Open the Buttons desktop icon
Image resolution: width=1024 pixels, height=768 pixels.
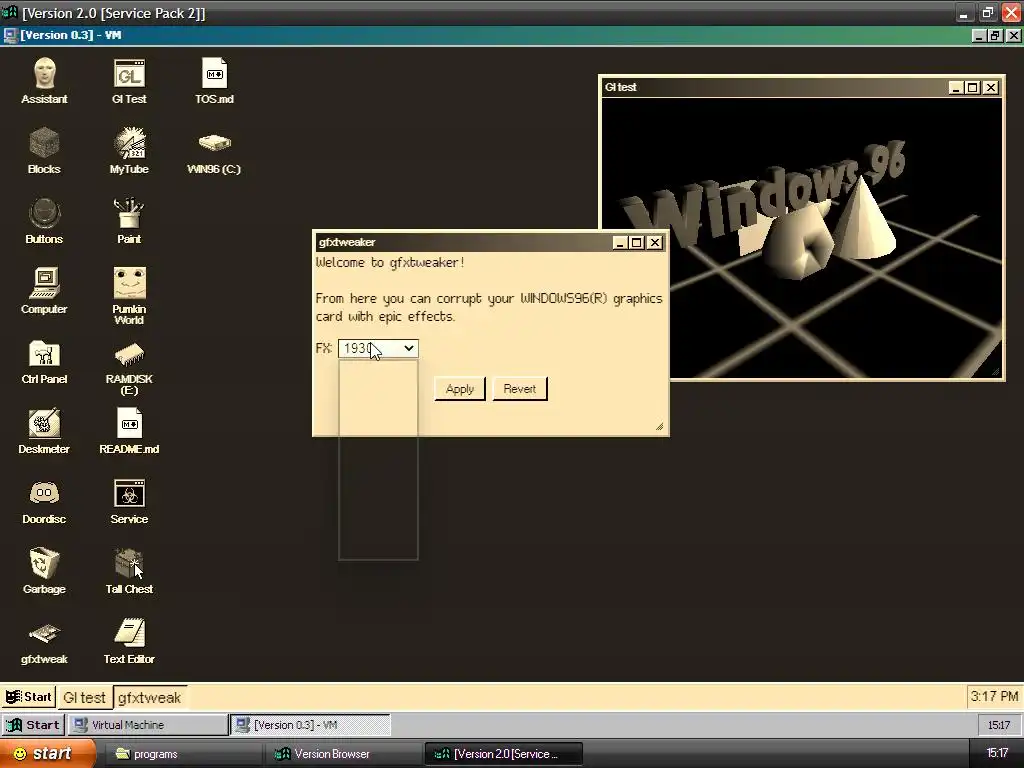click(44, 221)
